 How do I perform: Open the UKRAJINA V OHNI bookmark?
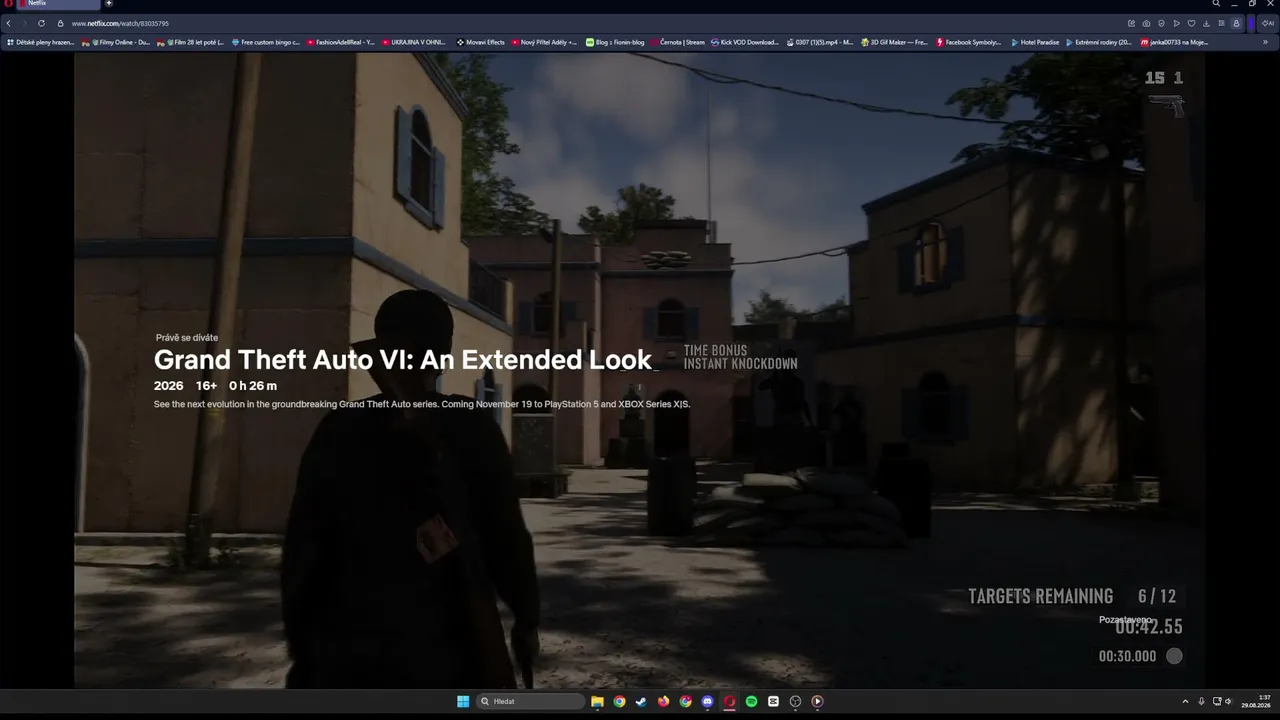coord(415,42)
